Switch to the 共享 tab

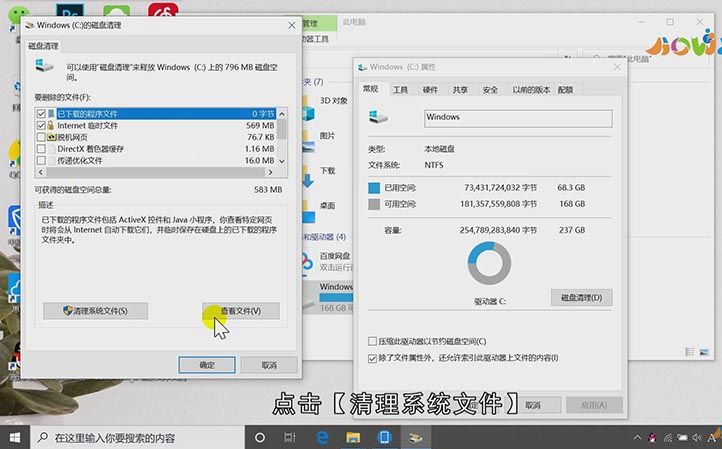point(460,90)
